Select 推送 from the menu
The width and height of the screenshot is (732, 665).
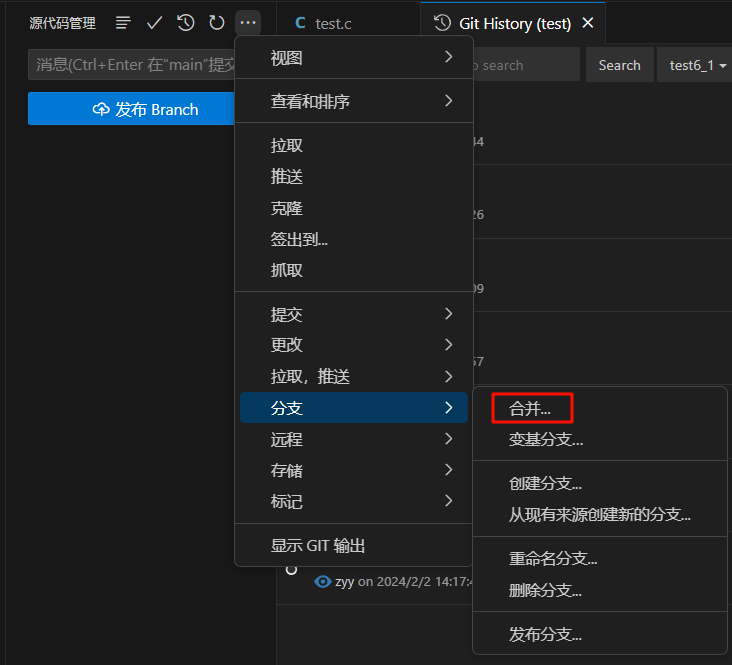click(x=354, y=177)
